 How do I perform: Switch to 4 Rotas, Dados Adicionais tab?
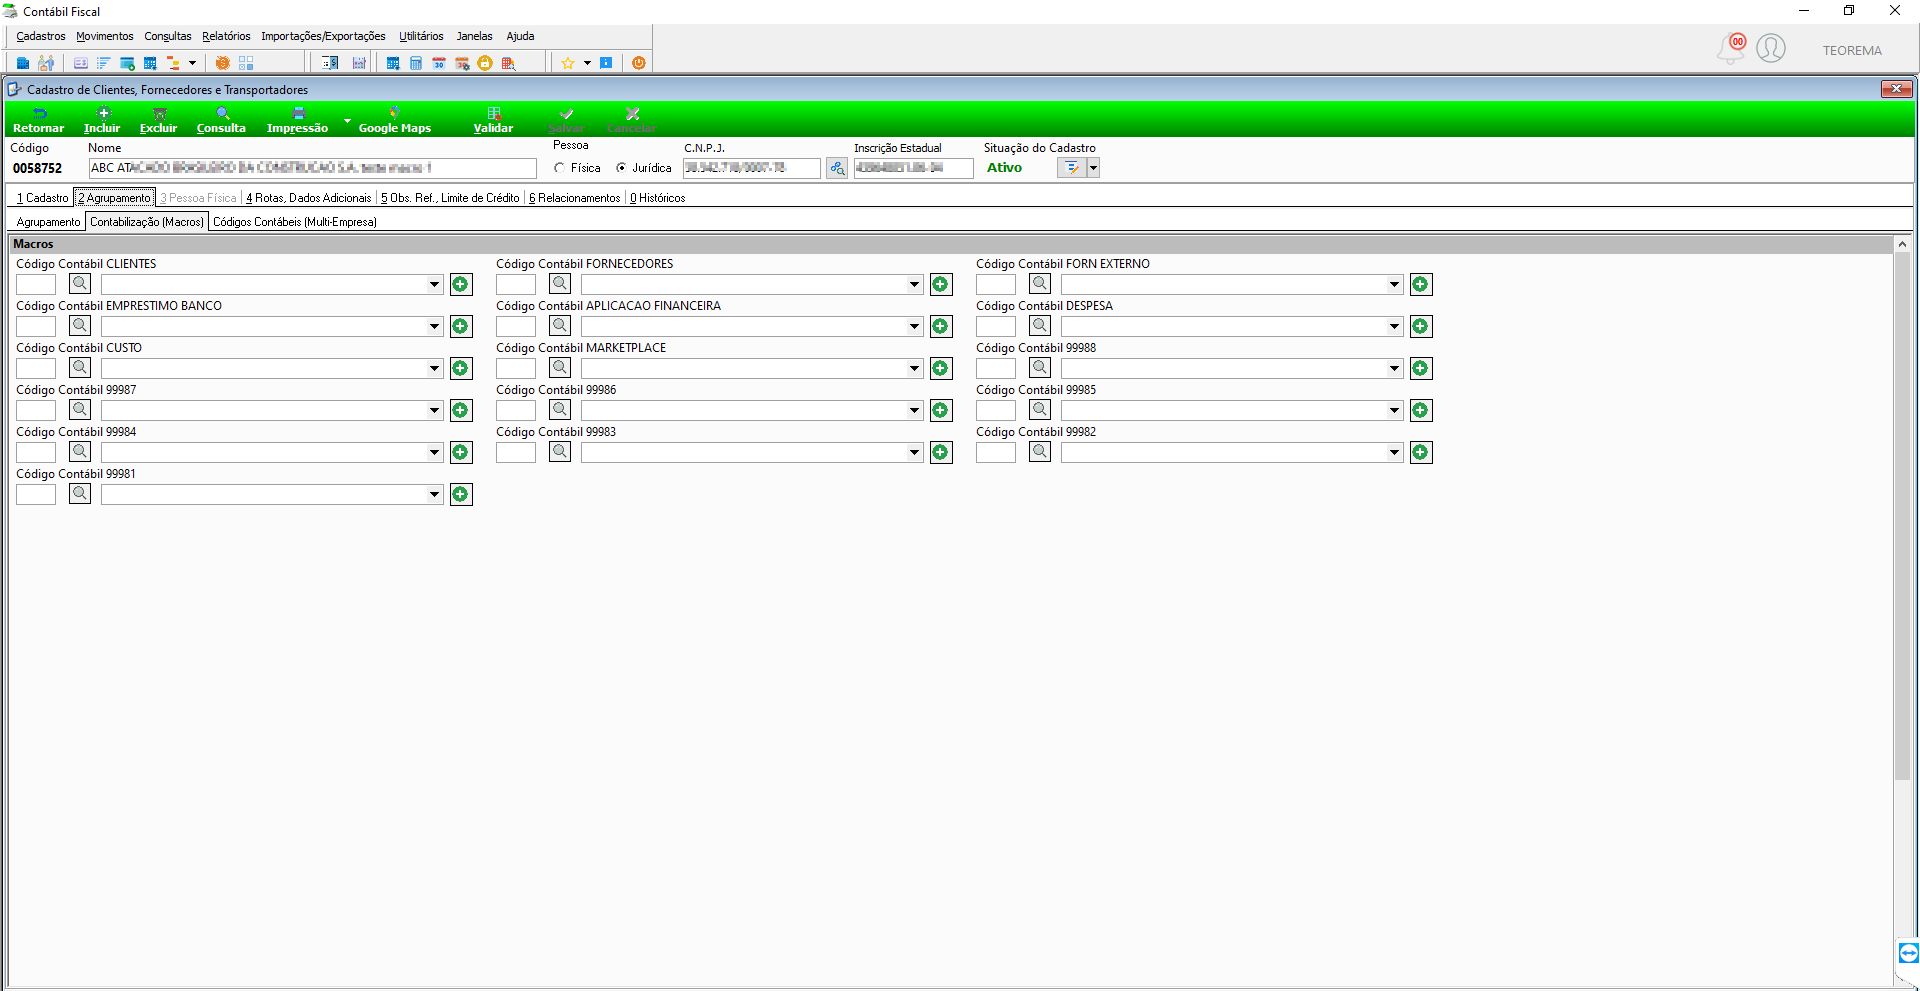(x=308, y=198)
